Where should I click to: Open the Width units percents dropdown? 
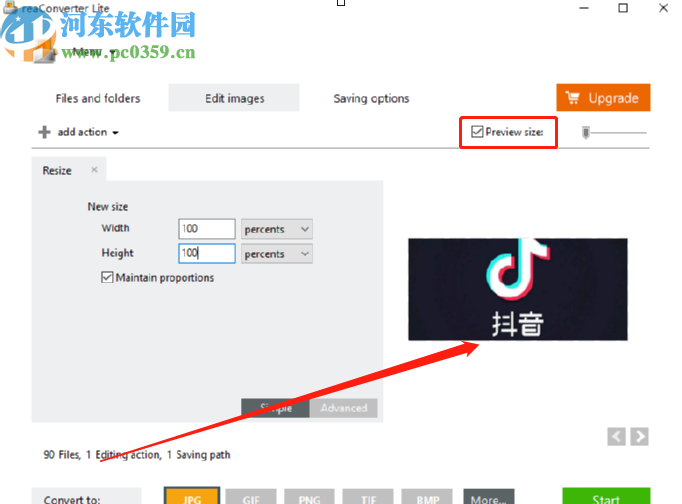[277, 229]
